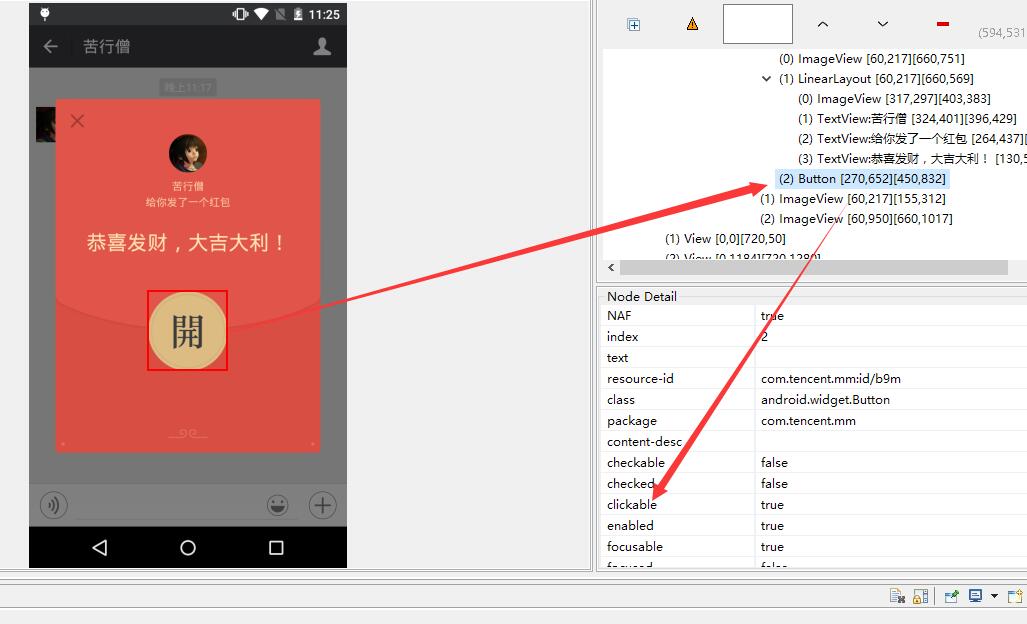
Task: Click the expand-all tree icon
Action: (x=633, y=25)
